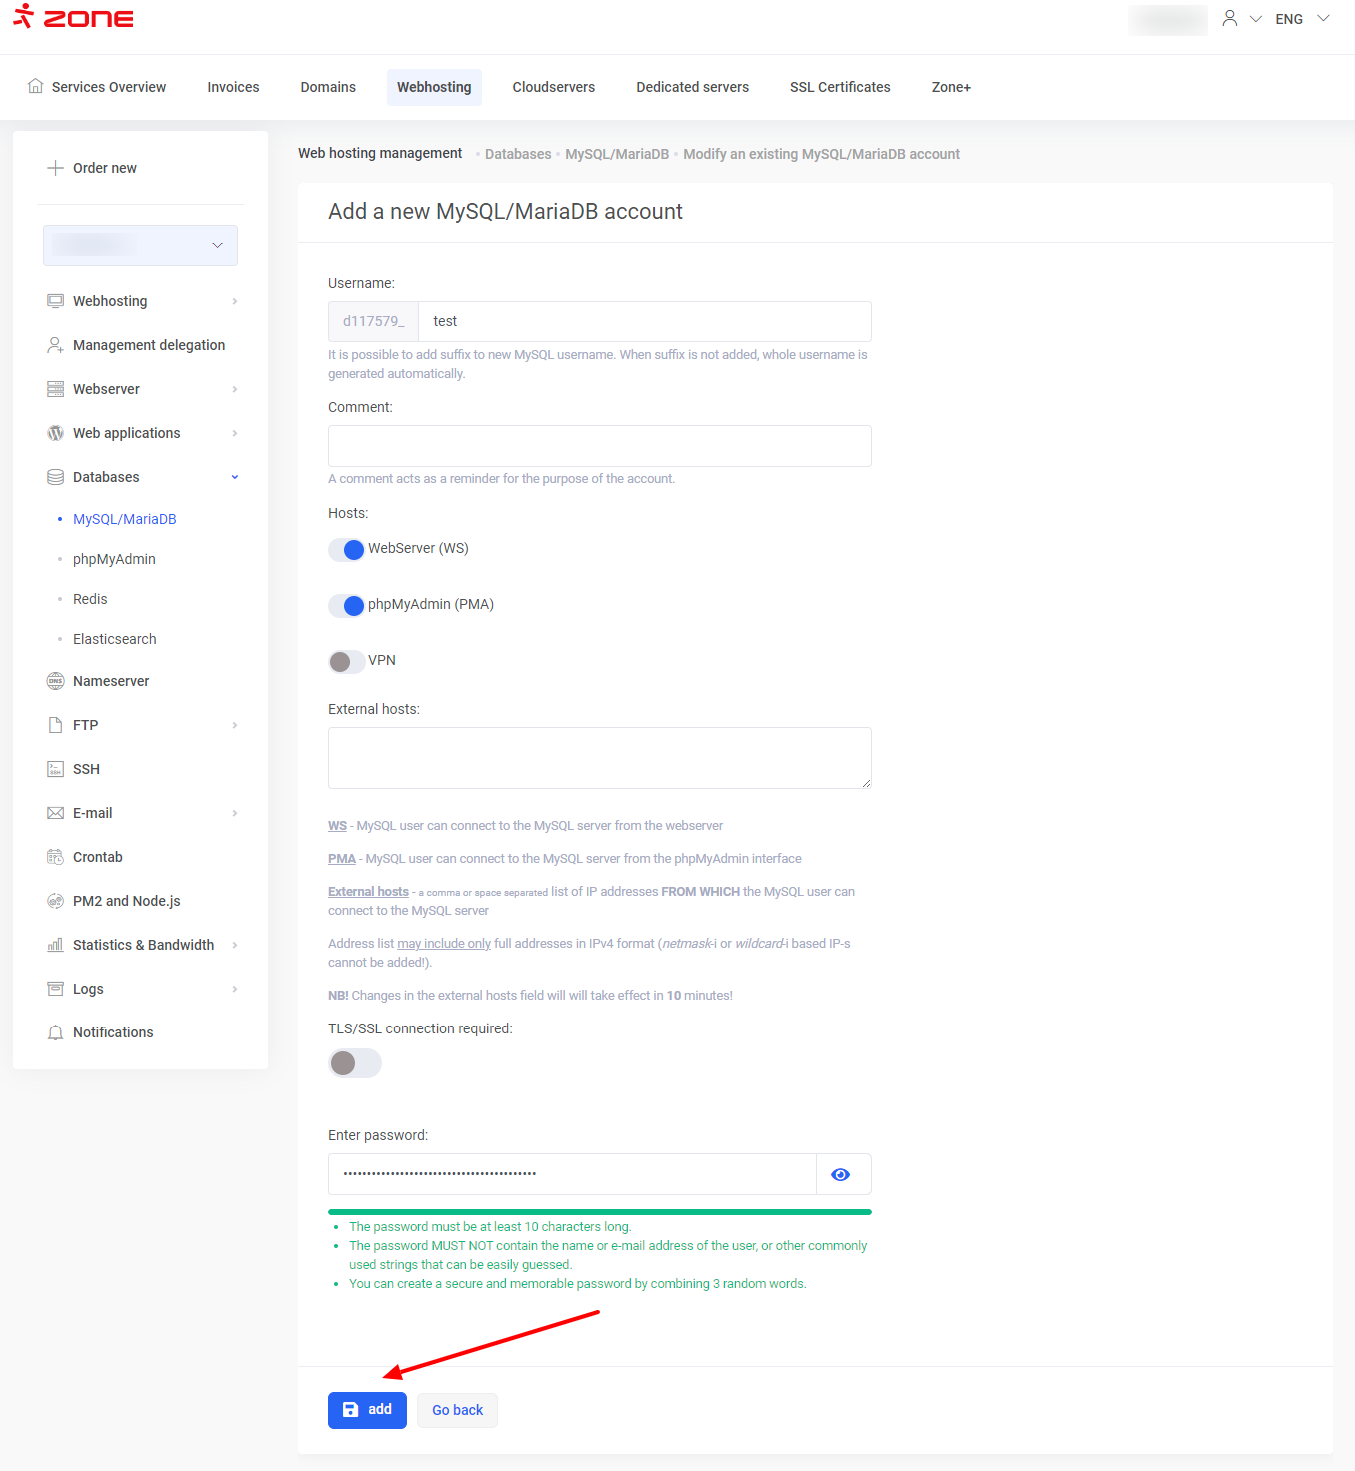Image resolution: width=1355 pixels, height=1471 pixels.
Task: Click the Services Overview home icon
Action: 36,86
